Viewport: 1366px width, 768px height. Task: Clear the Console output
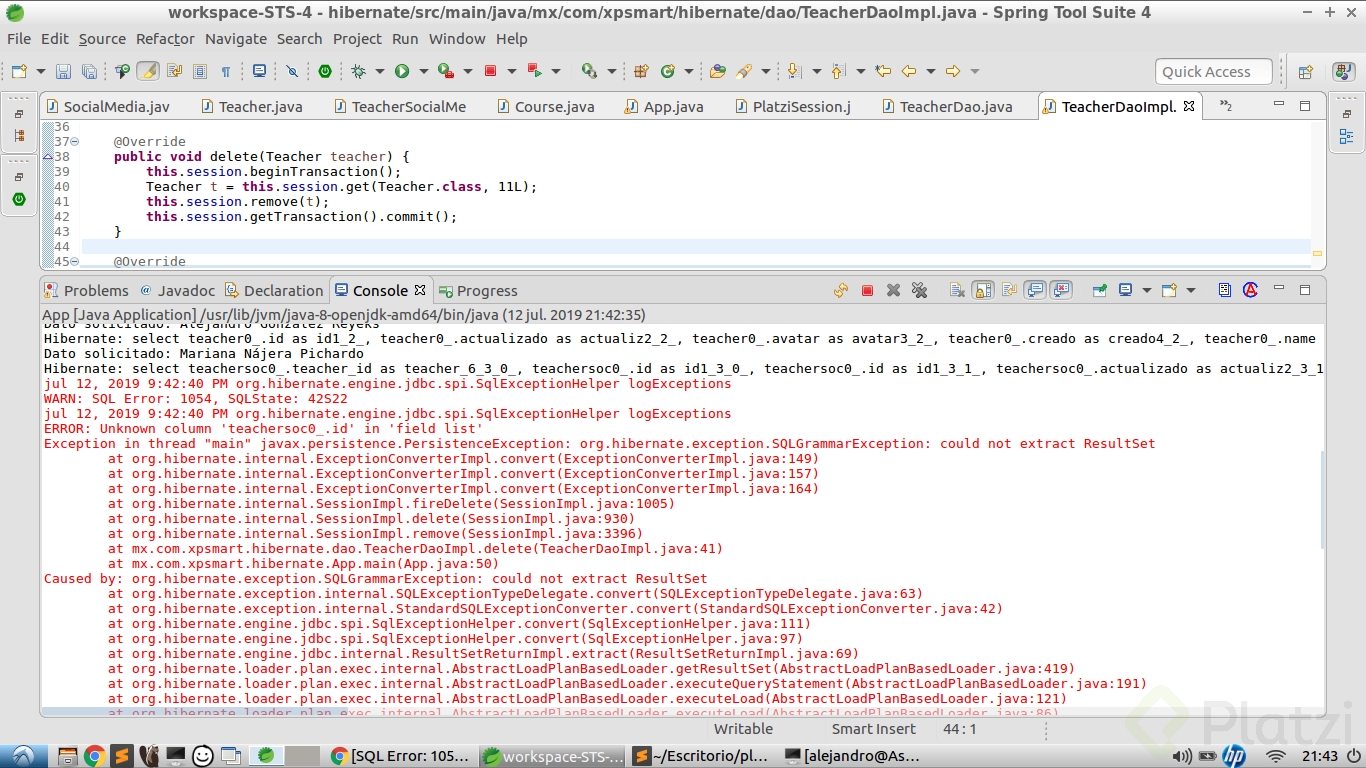pos(957,290)
